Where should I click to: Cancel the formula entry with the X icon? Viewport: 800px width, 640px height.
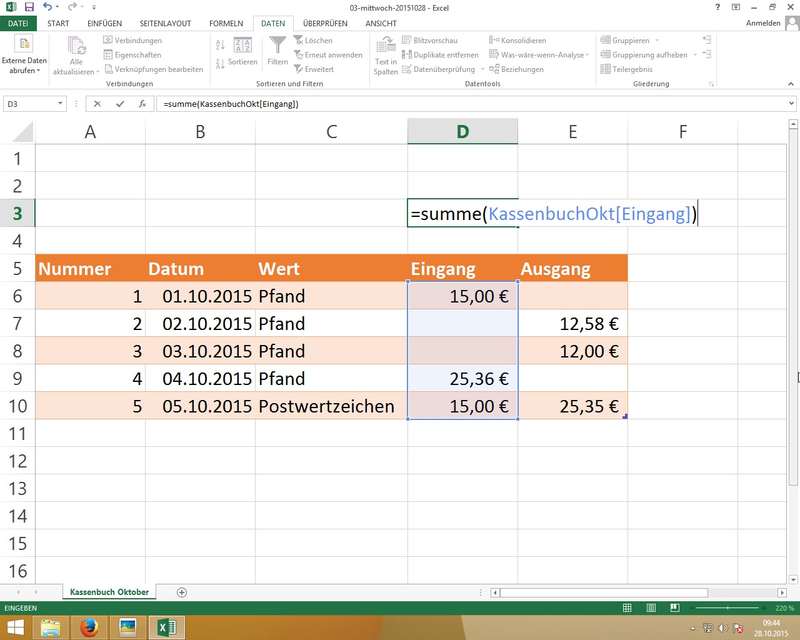coord(97,104)
